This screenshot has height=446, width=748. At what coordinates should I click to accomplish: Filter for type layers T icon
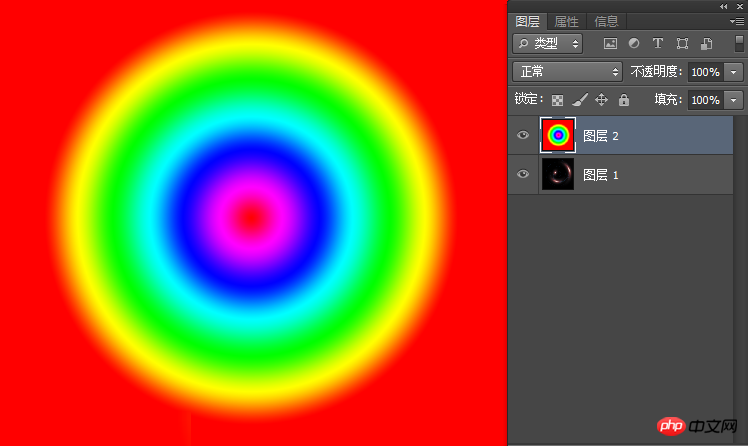point(658,43)
